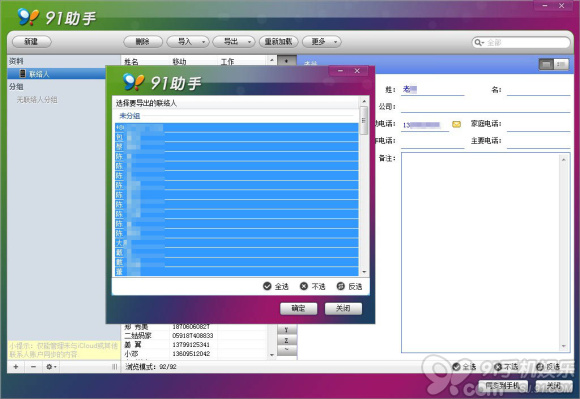
Task: Click the minus icon to remove a group
Action: [x=33, y=367]
